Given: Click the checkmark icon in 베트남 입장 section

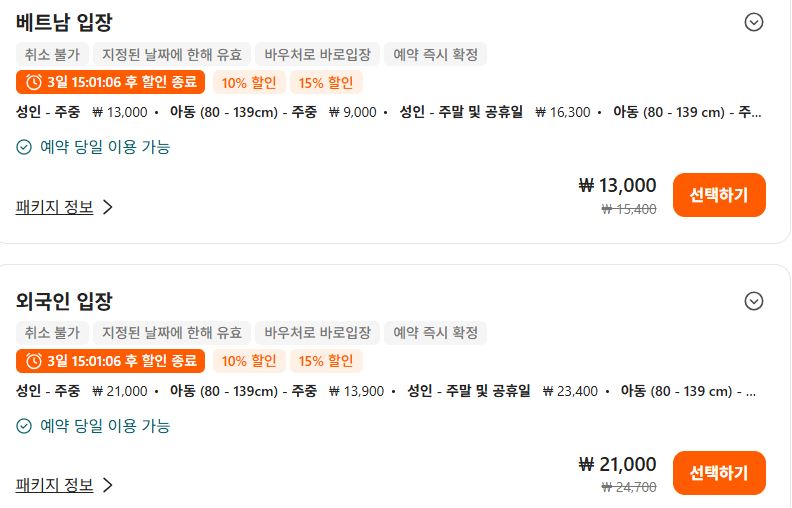Looking at the screenshot, I should 25,147.
